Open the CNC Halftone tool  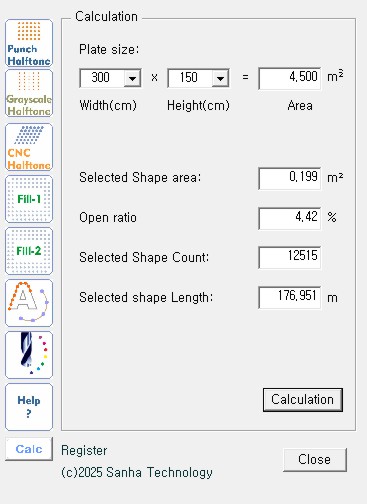29,147
